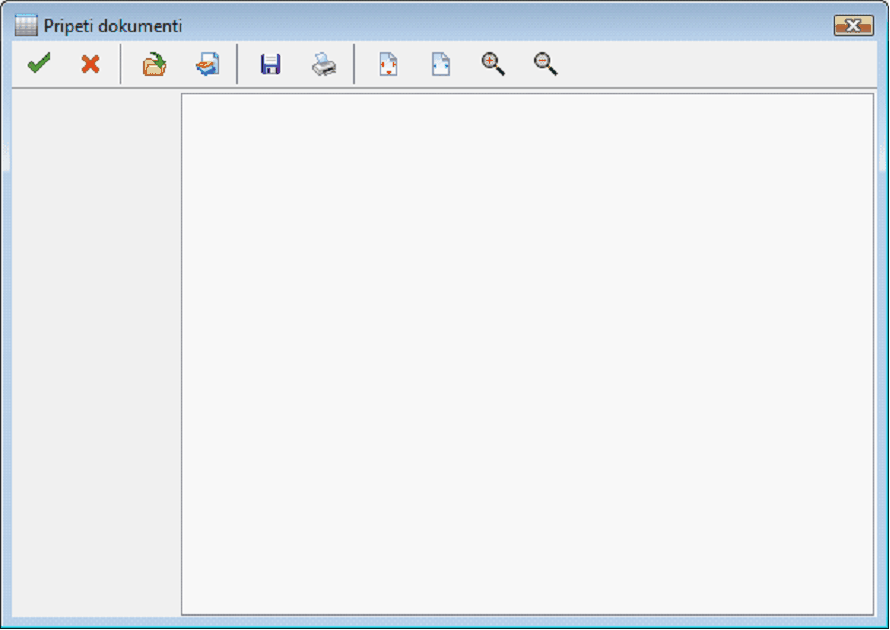Cancel using the red X icon
The width and height of the screenshot is (890, 630).
90,64
